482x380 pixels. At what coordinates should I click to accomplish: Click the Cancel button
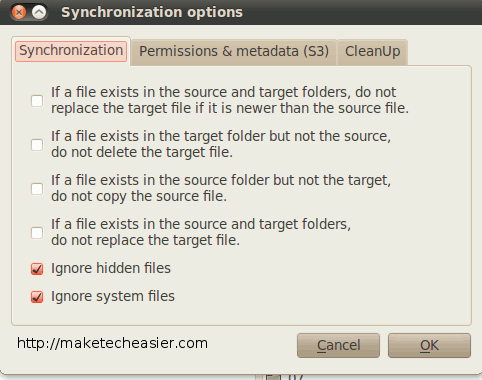tap(338, 345)
